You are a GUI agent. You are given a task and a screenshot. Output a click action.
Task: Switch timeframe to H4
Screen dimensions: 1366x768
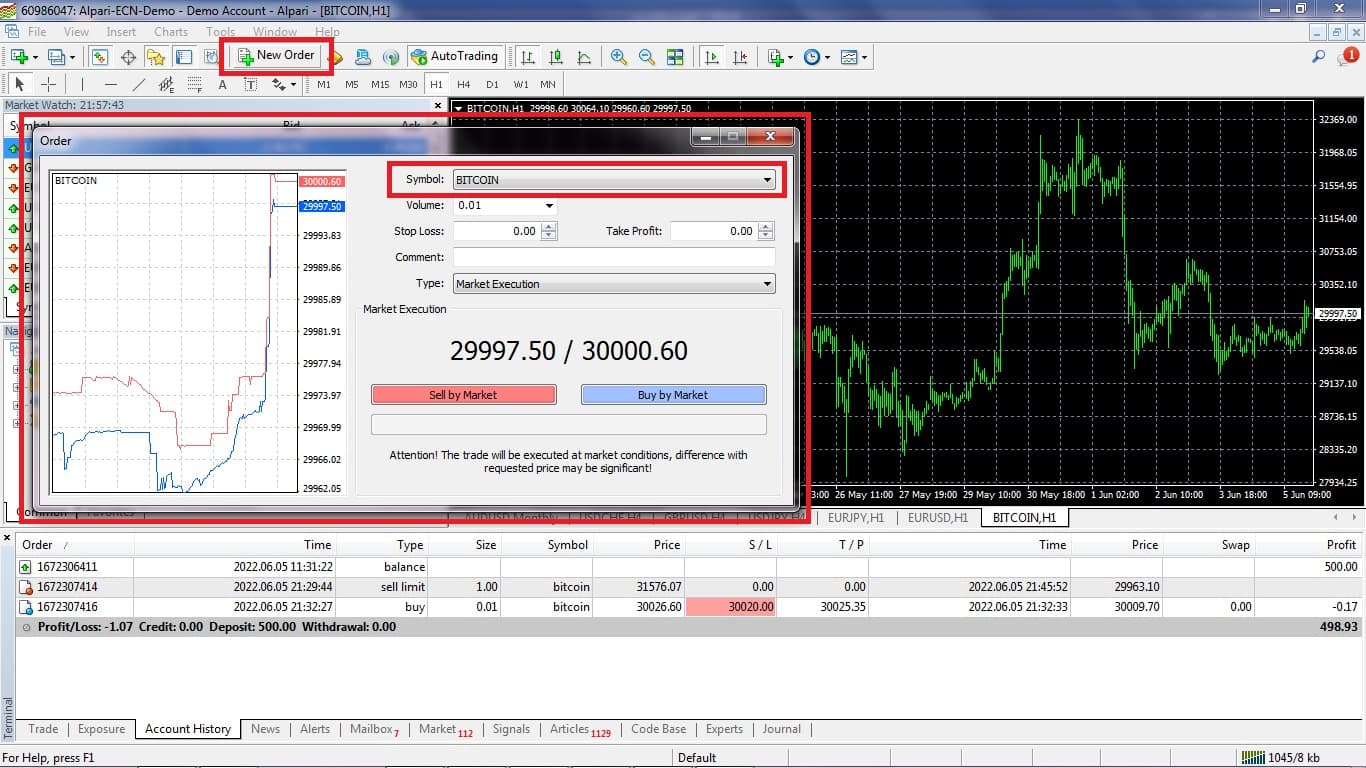point(464,85)
